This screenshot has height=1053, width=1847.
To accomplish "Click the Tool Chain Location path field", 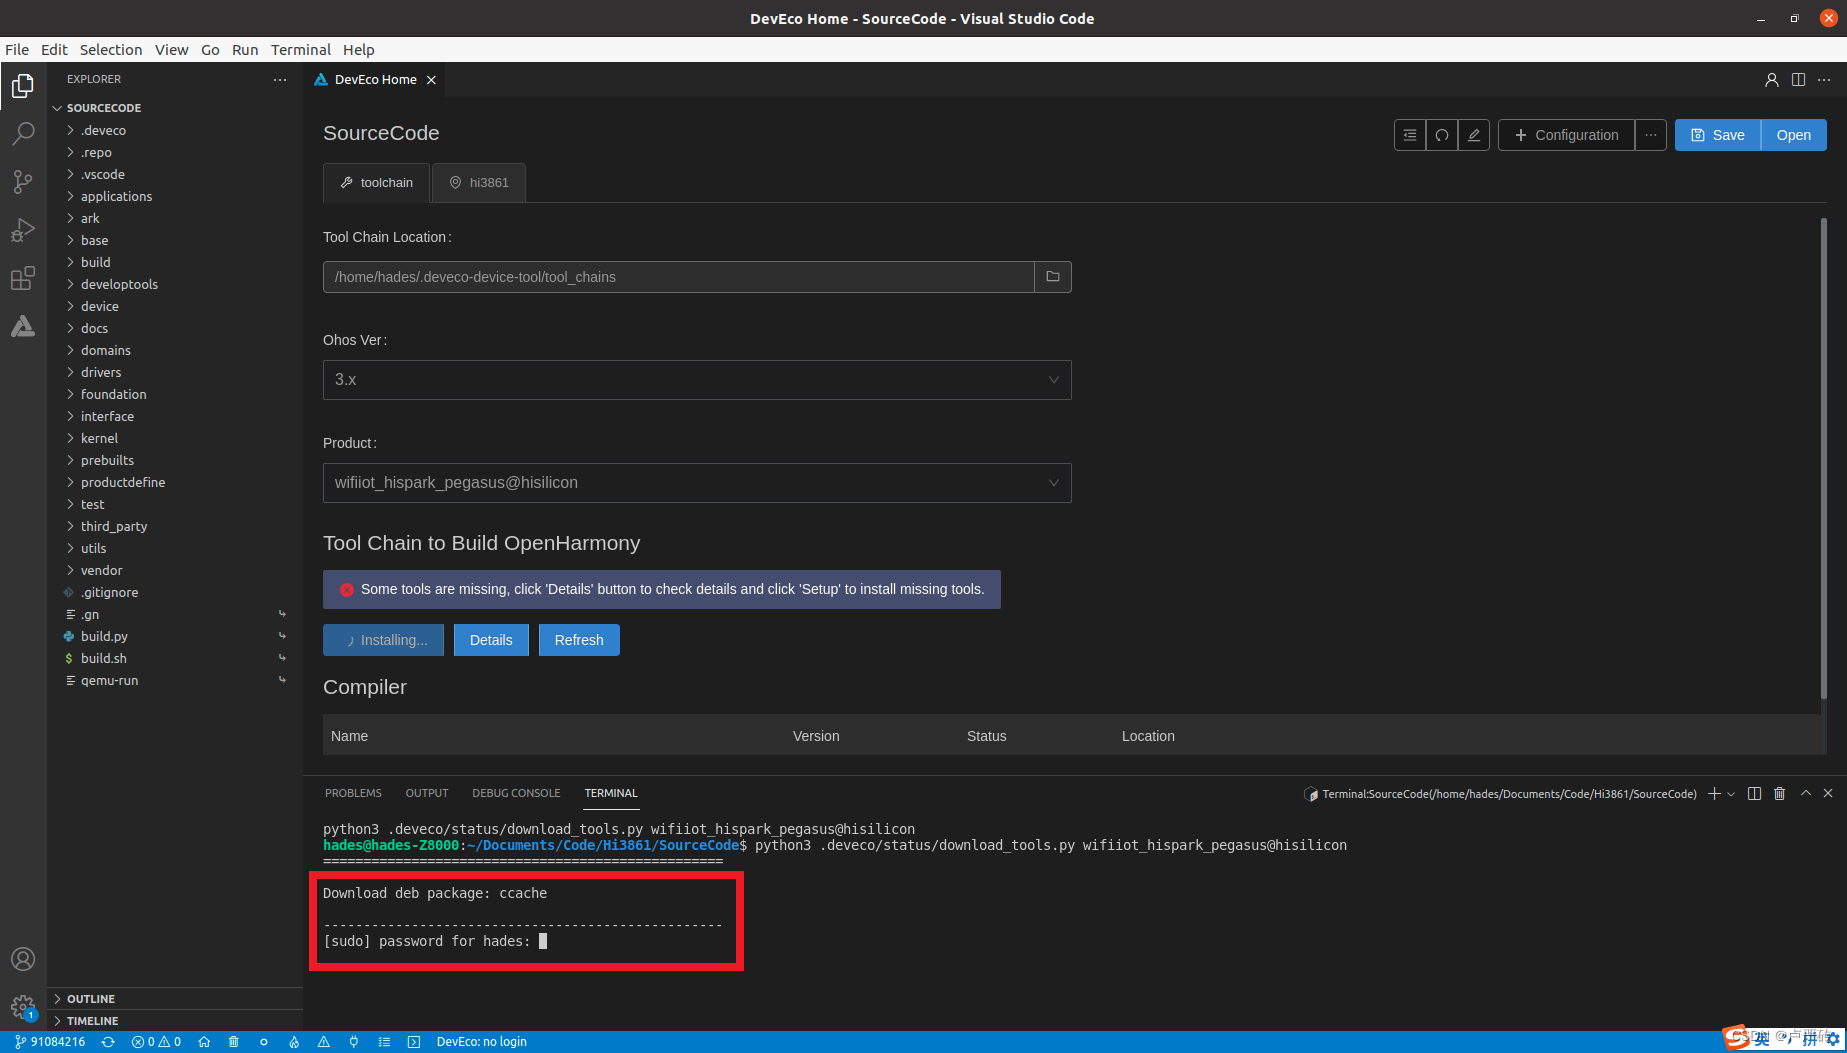I will pyautogui.click(x=679, y=277).
